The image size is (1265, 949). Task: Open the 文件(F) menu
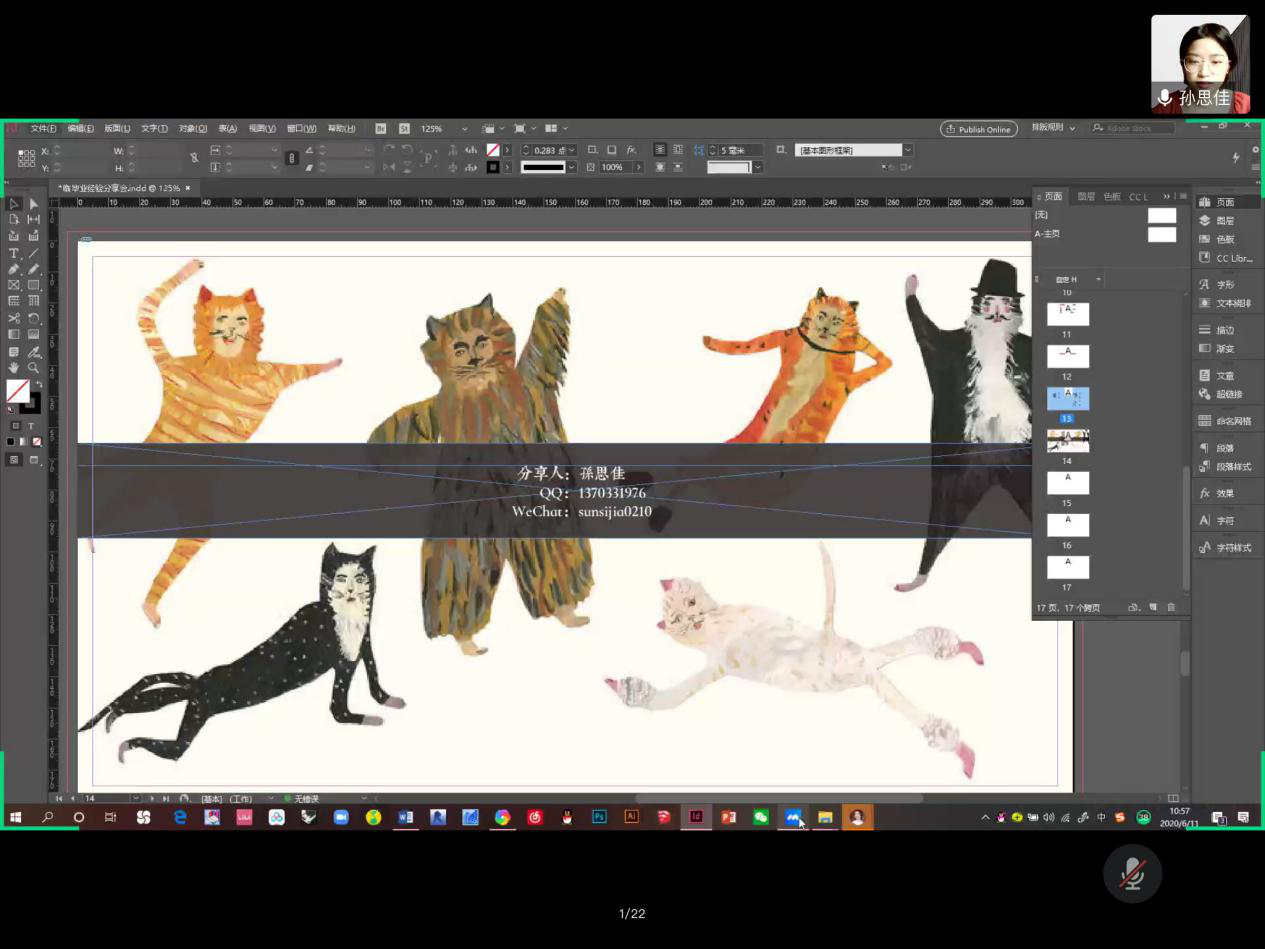click(43, 129)
